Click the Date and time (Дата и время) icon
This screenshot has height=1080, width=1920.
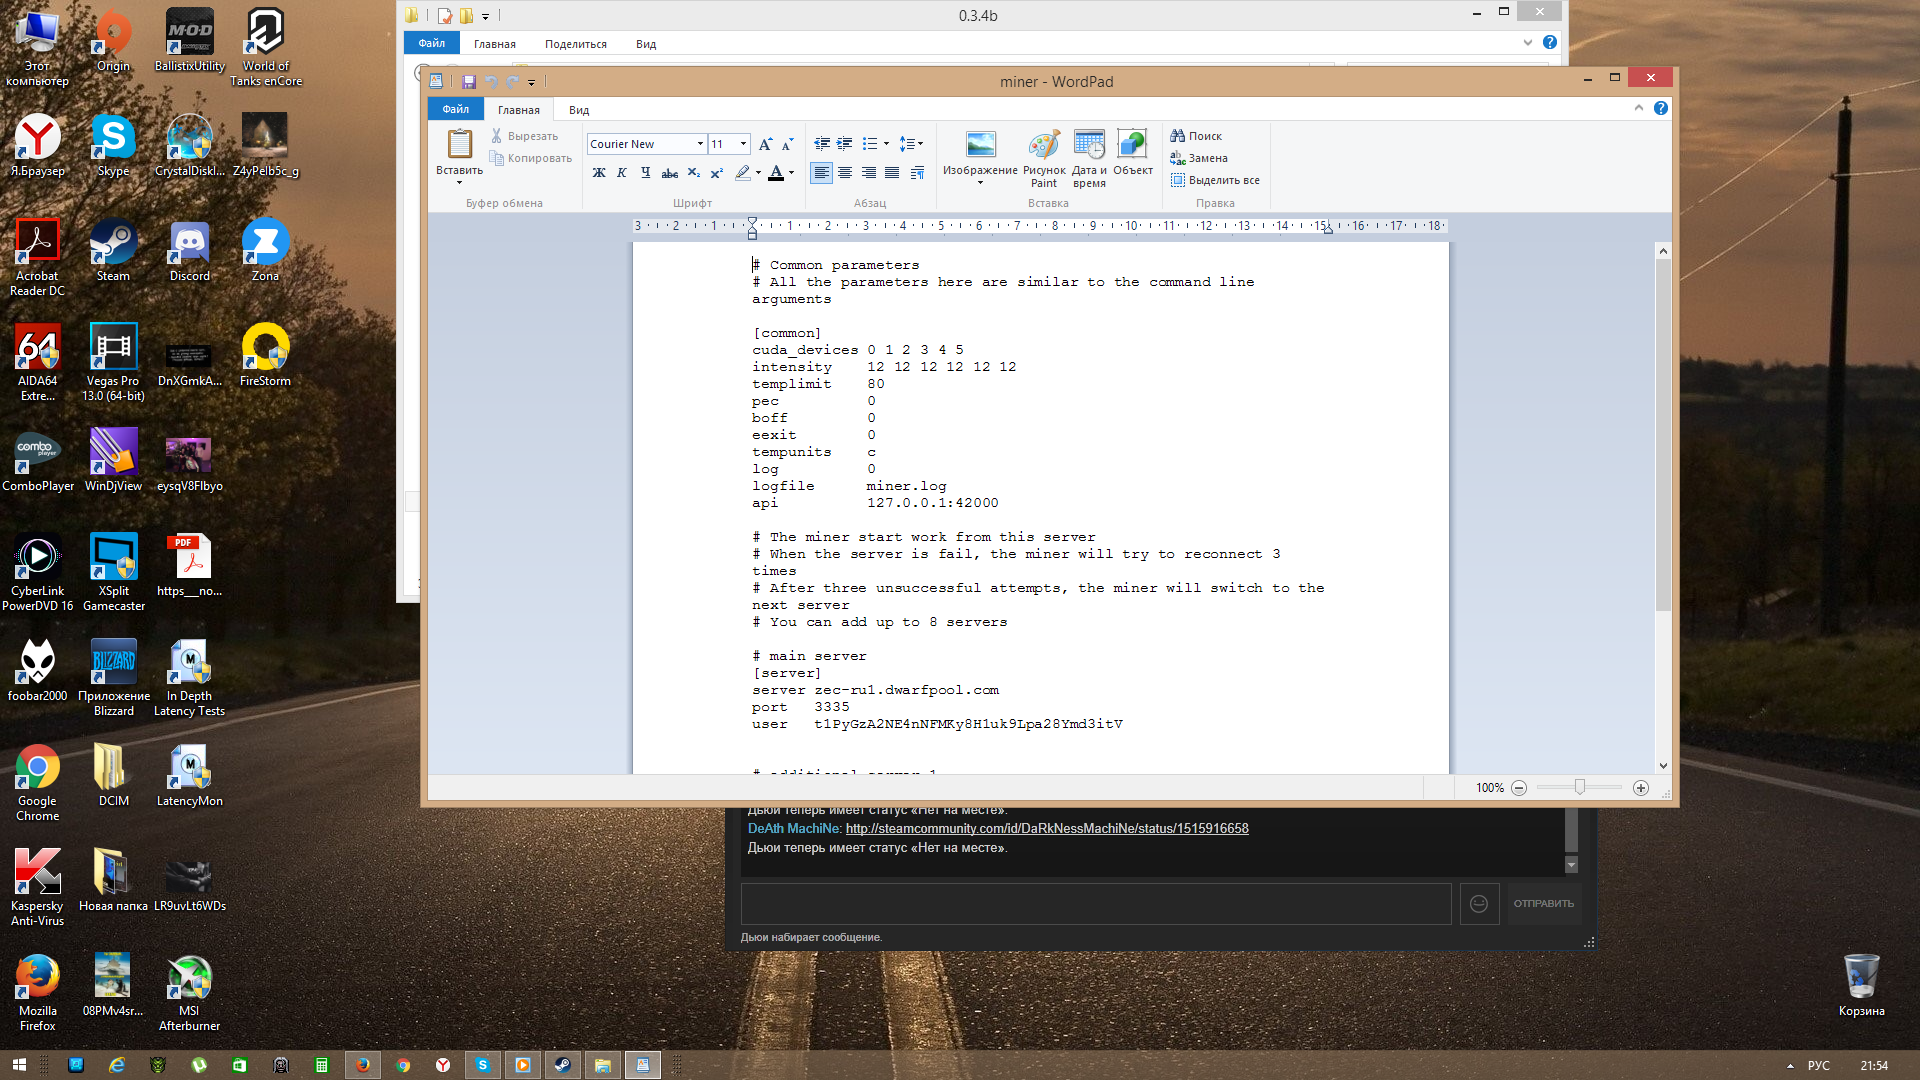tap(1089, 157)
